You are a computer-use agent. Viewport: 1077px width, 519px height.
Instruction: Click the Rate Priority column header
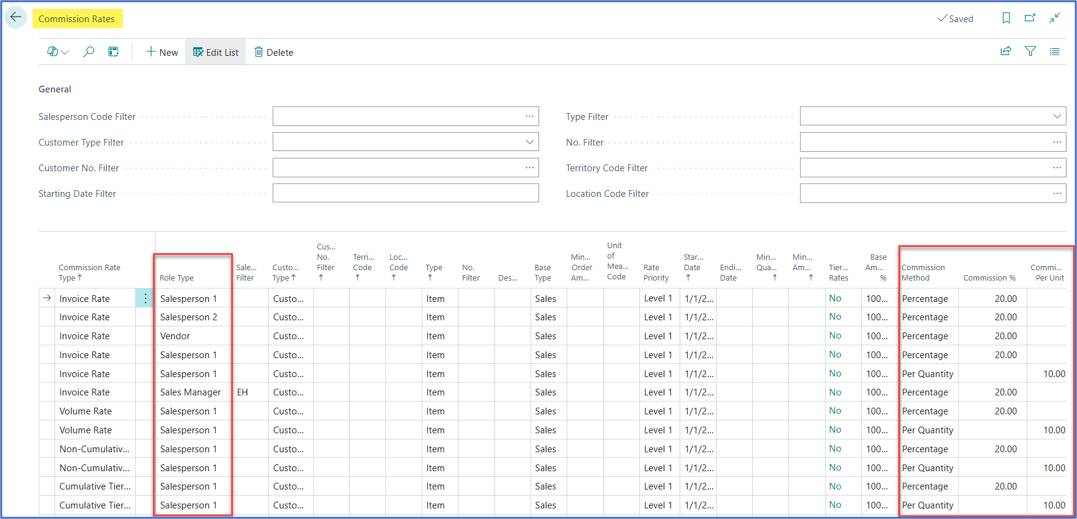click(x=656, y=273)
